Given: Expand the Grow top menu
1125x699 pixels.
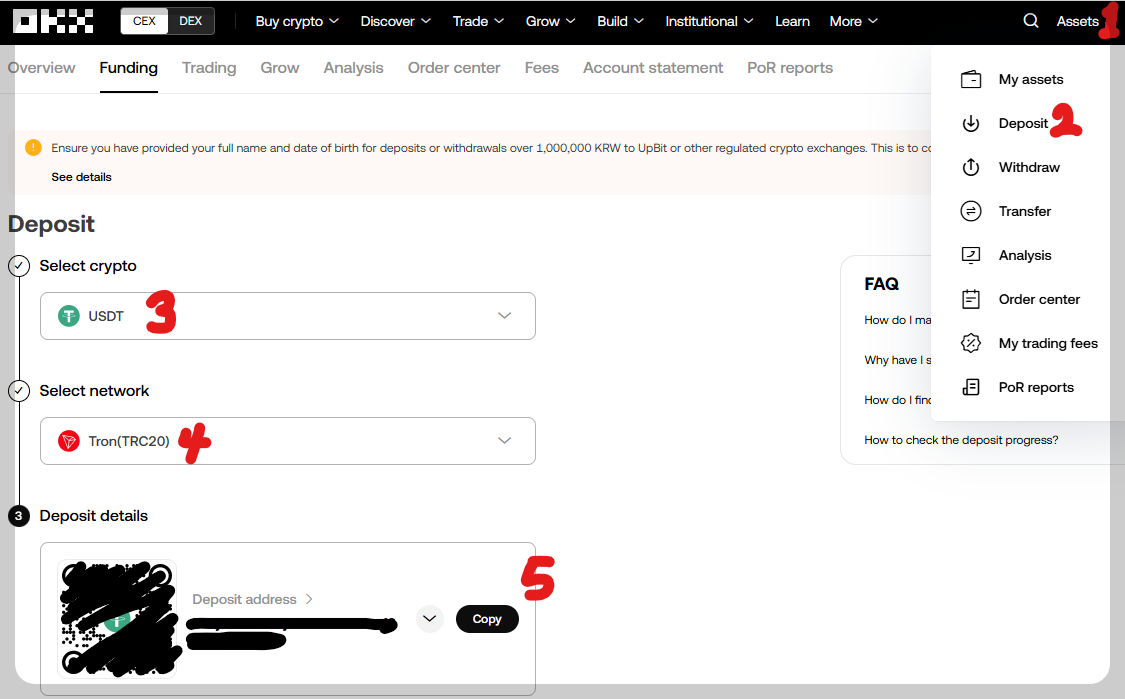Looking at the screenshot, I should pos(550,22).
